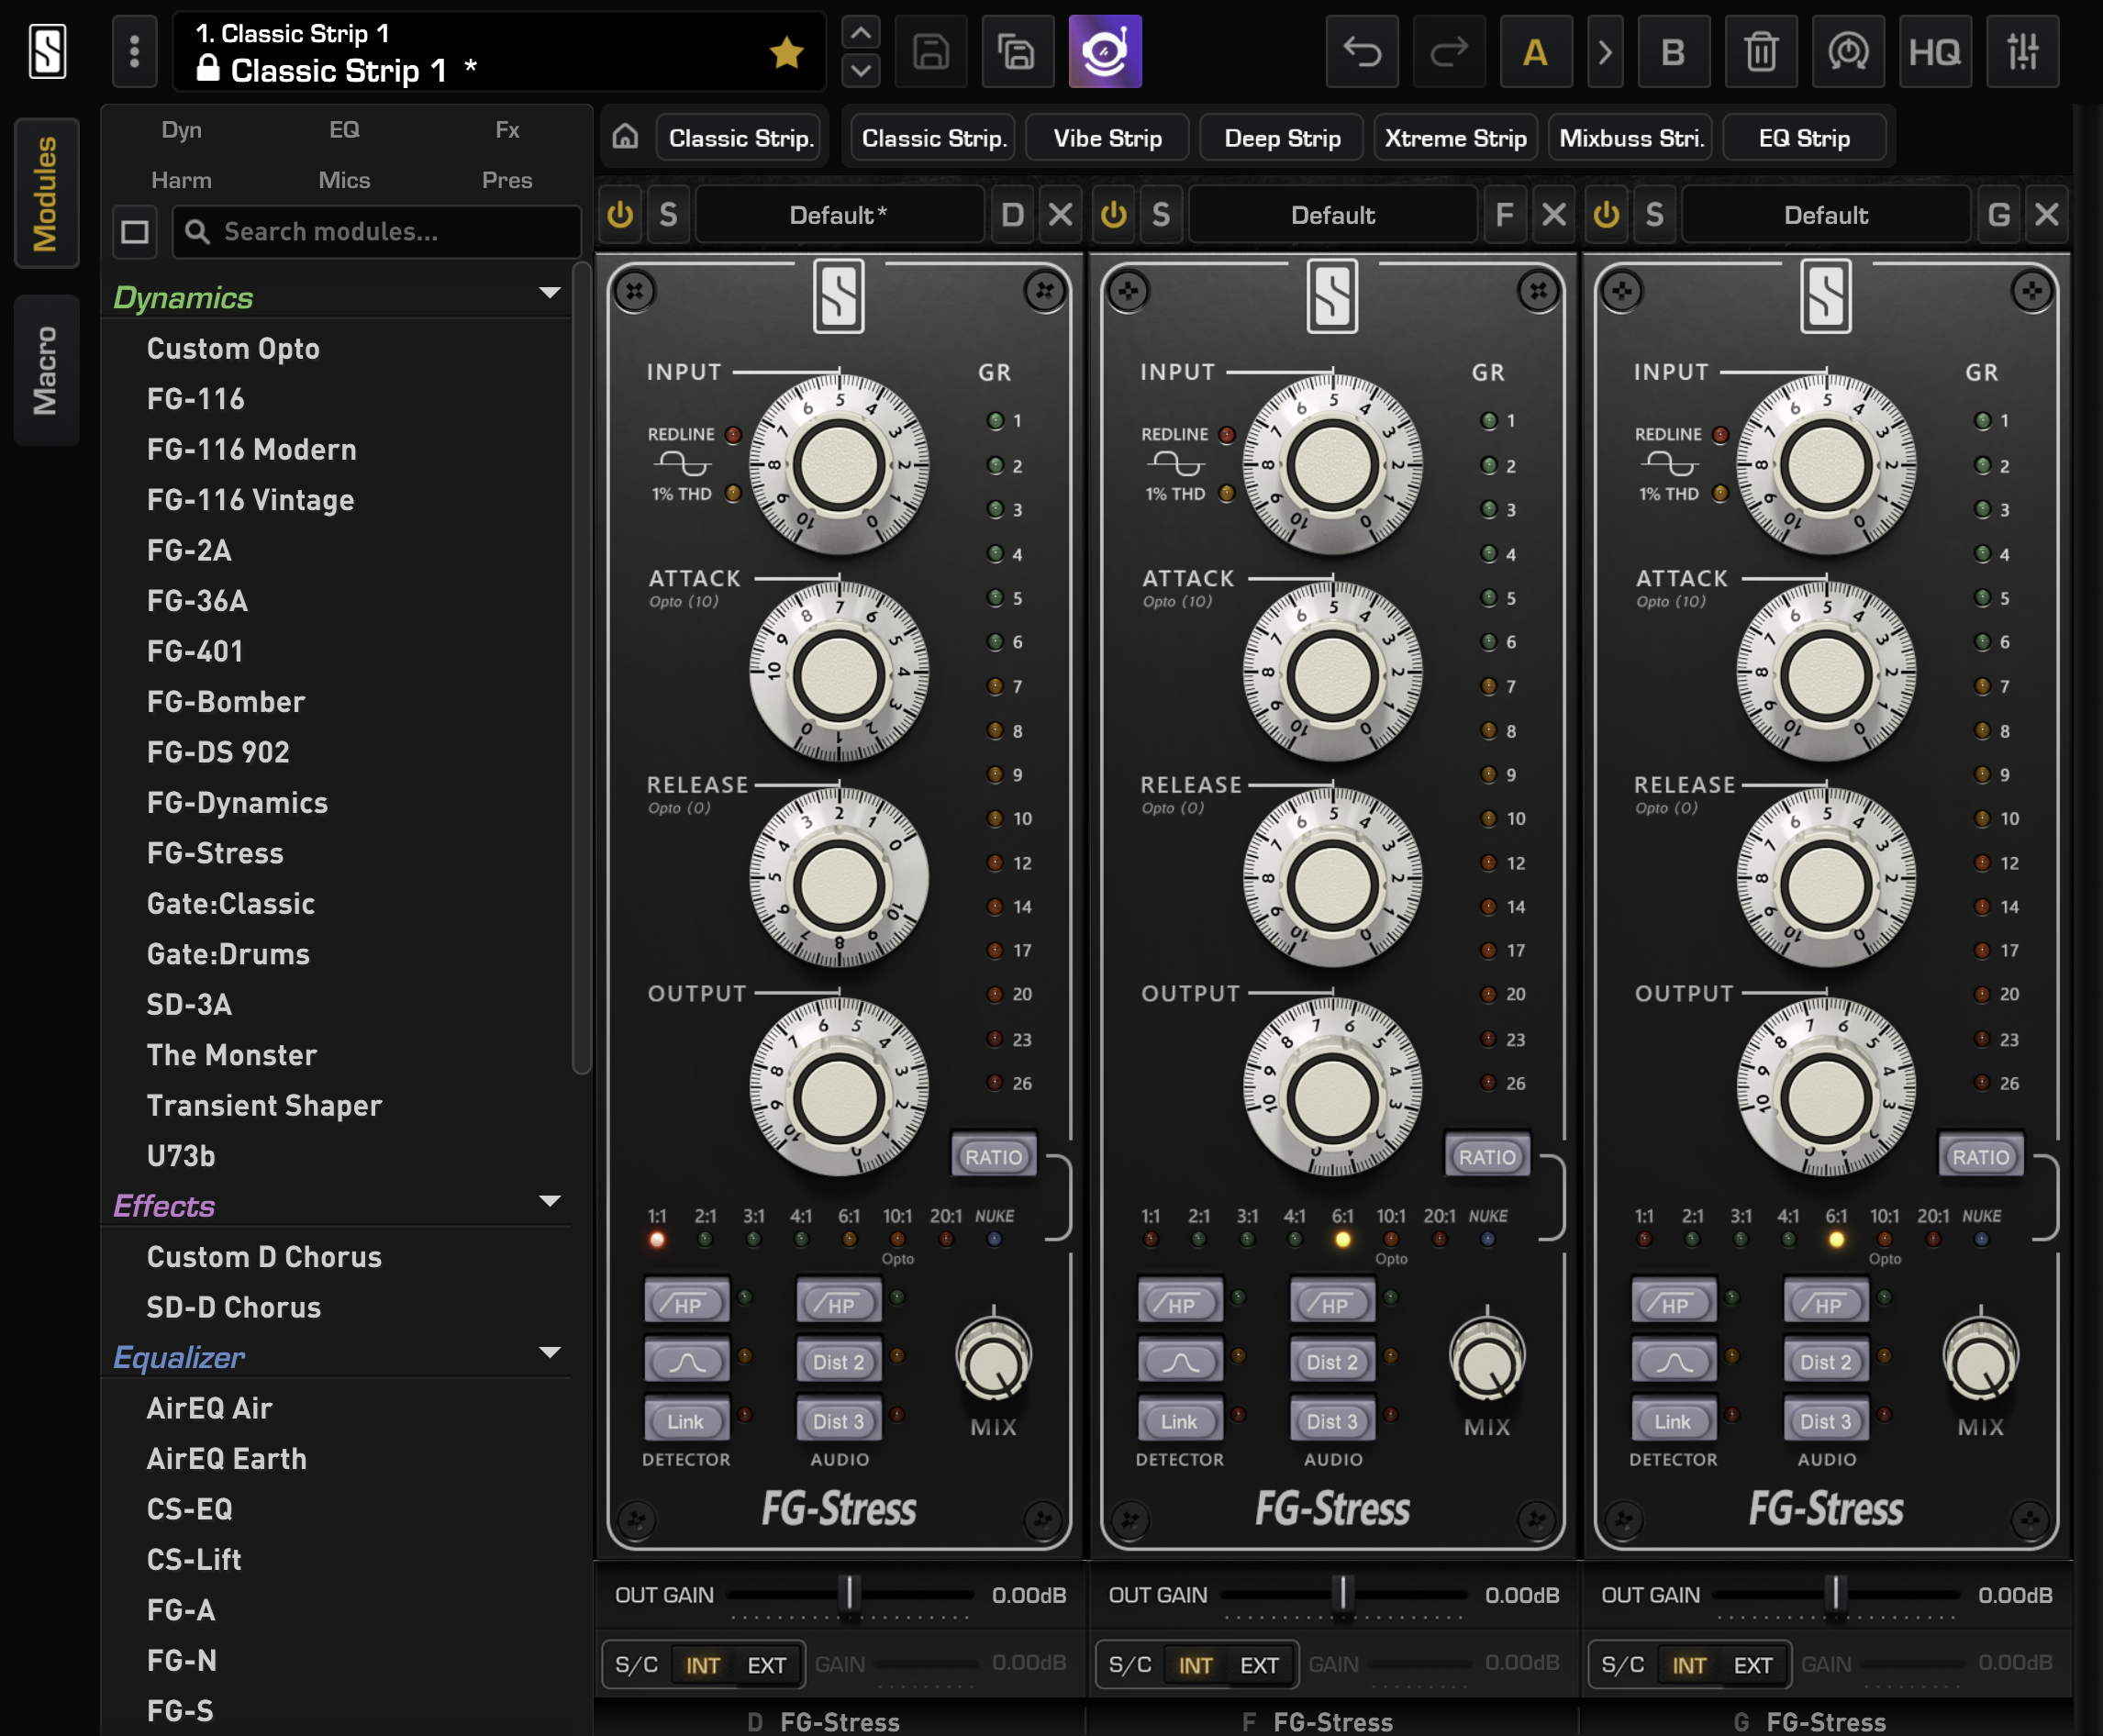Click the home icon in strip bar
The width and height of the screenshot is (2103, 1736).
pos(626,137)
